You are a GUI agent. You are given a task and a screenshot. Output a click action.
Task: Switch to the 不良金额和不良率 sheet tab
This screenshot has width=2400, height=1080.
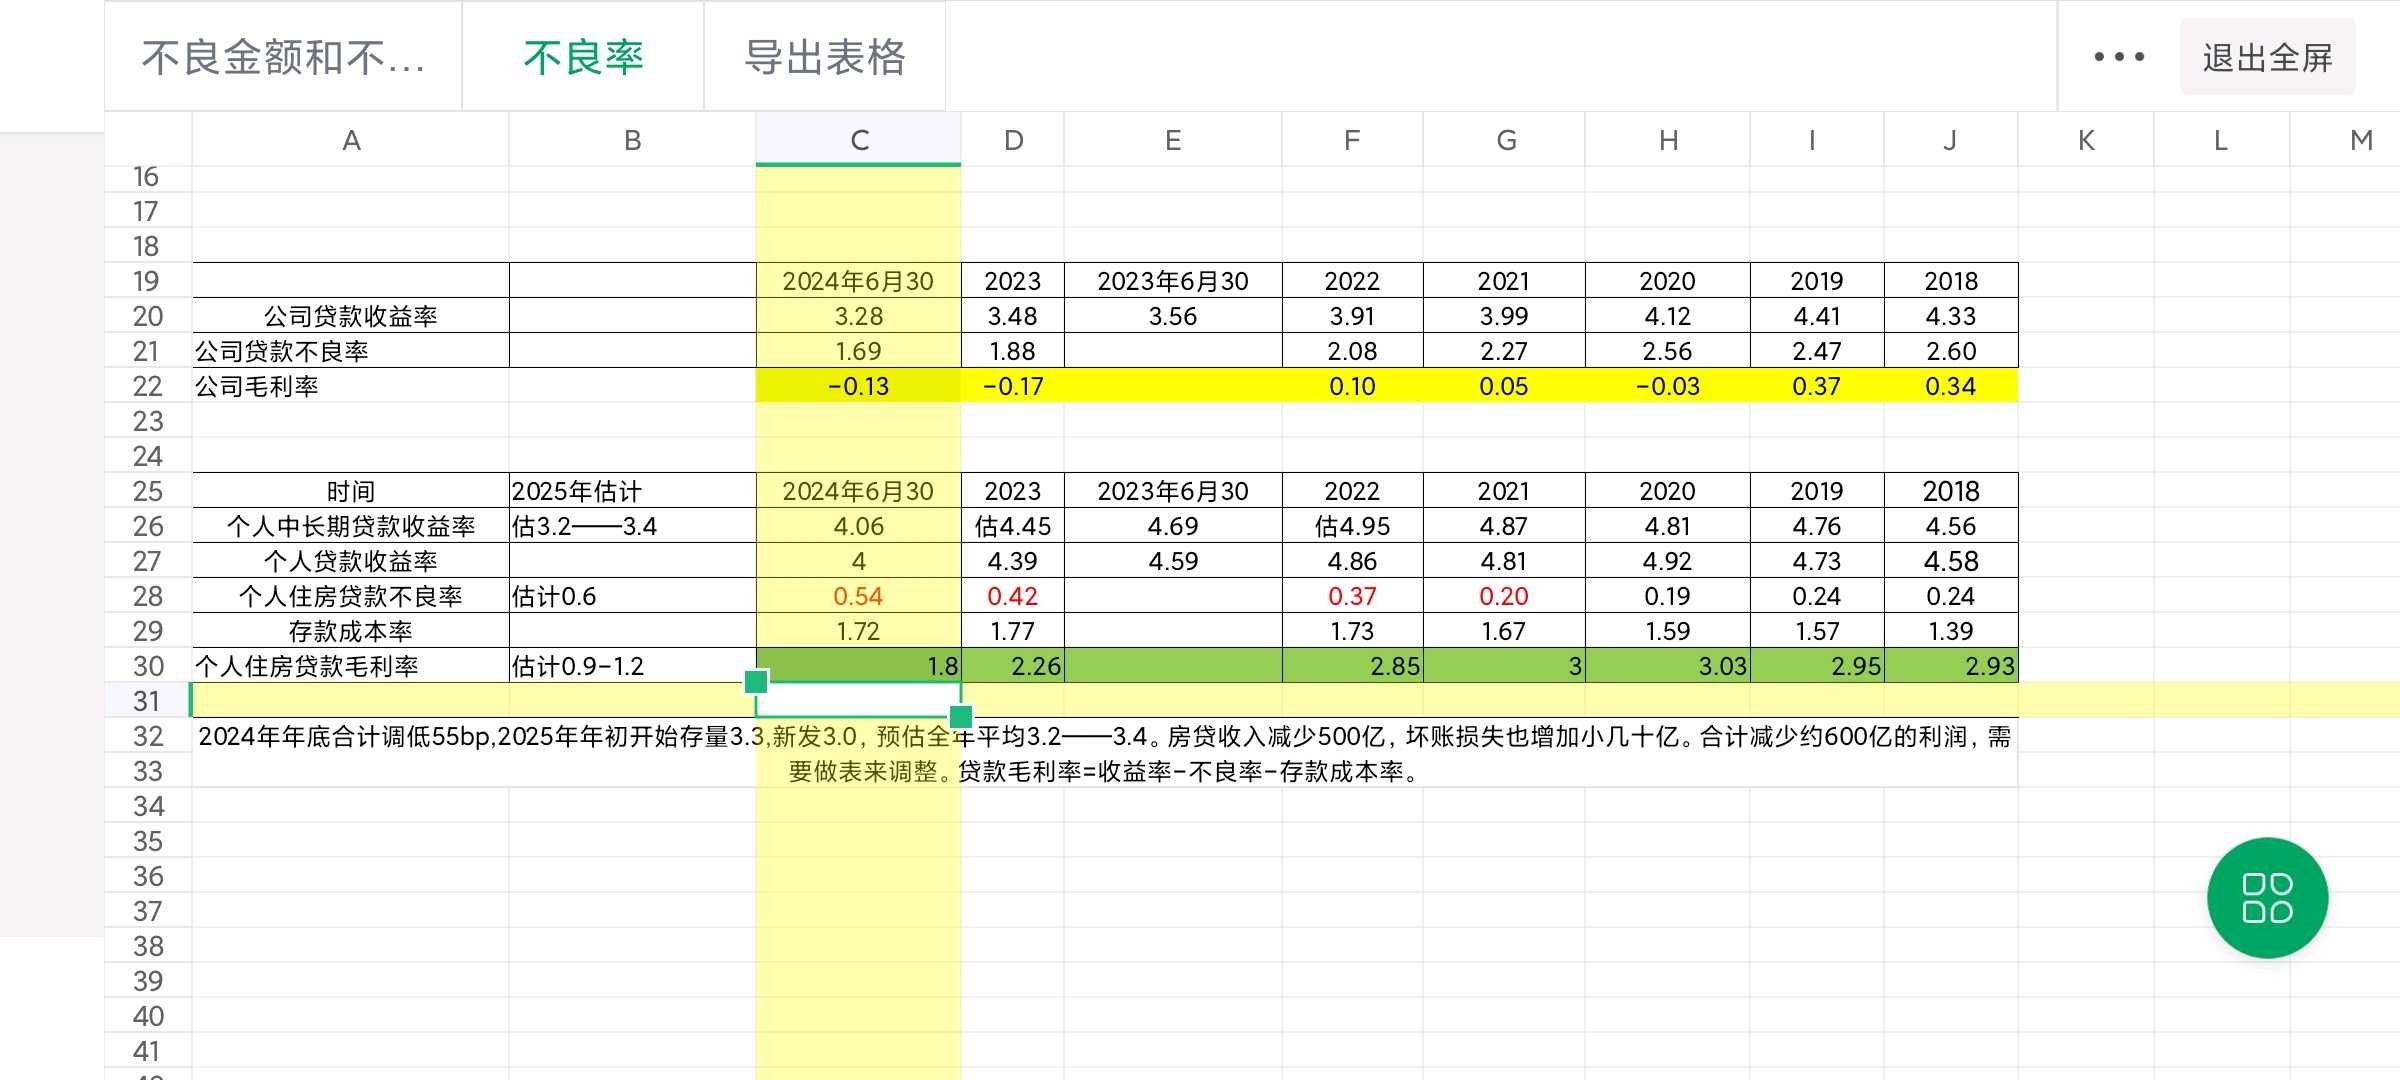tap(283, 57)
